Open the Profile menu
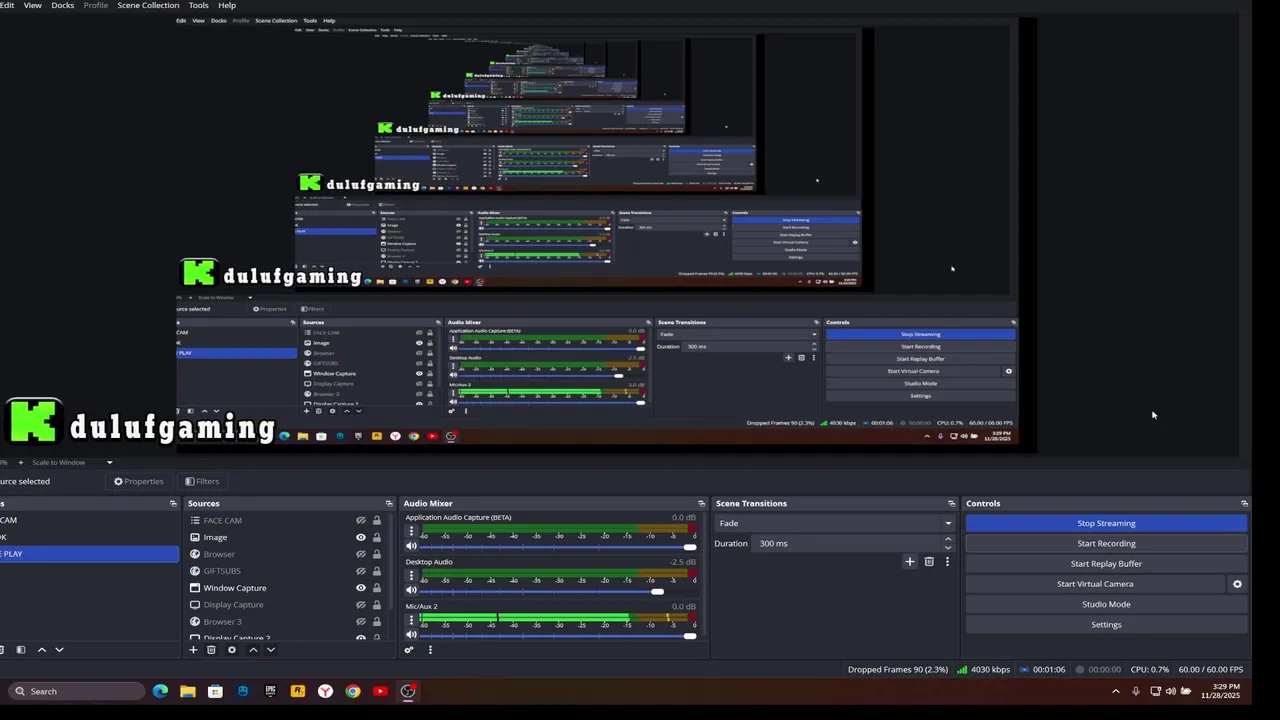Viewport: 1280px width, 720px height. [96, 5]
